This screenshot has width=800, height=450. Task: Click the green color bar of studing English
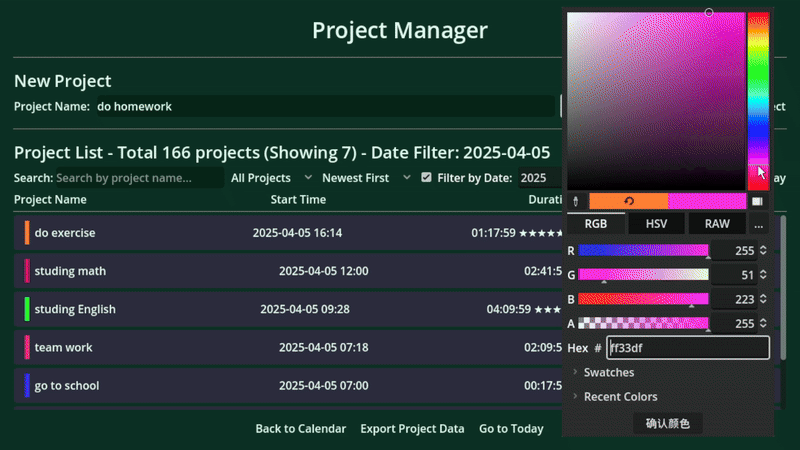click(x=27, y=309)
